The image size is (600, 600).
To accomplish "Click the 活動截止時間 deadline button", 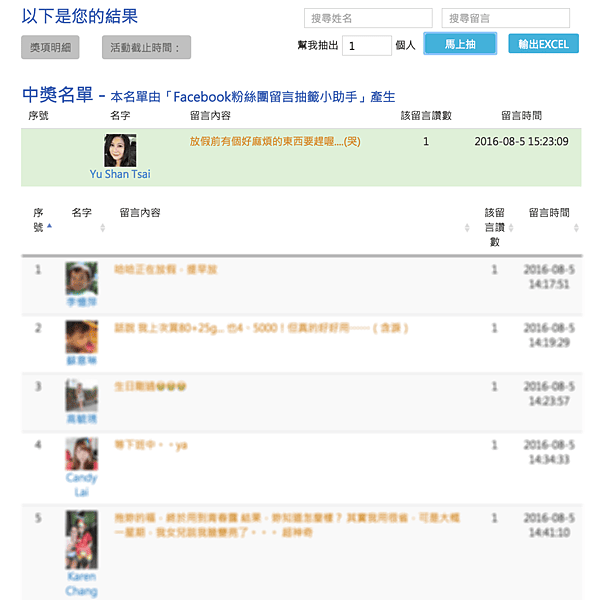I will 146,47.
